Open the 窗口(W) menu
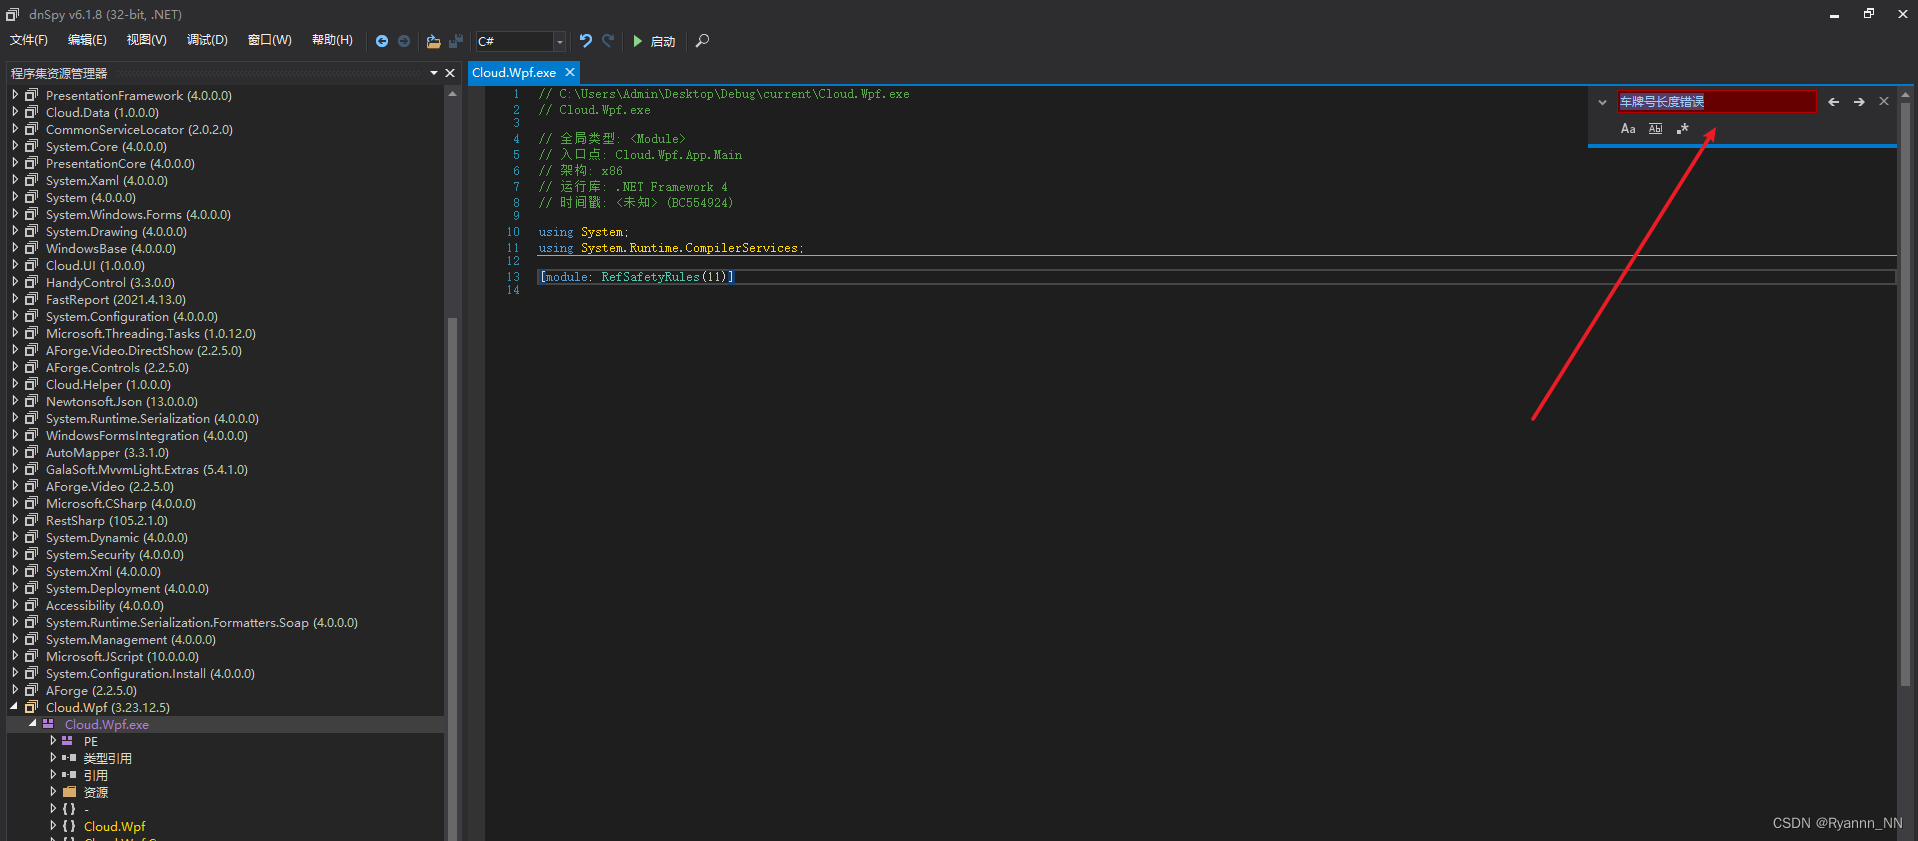Image resolution: width=1918 pixels, height=841 pixels. pyautogui.click(x=270, y=40)
